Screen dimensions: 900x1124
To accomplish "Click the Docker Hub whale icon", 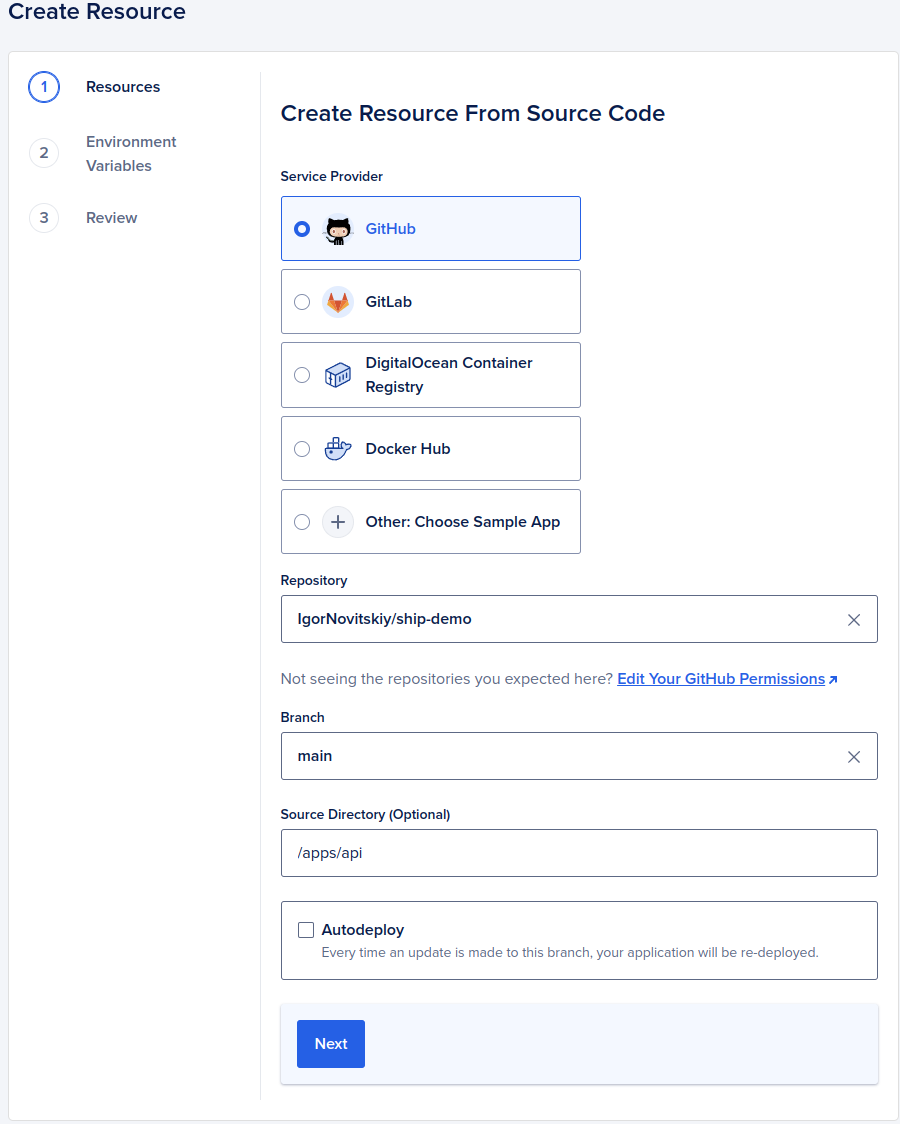I will pos(338,448).
